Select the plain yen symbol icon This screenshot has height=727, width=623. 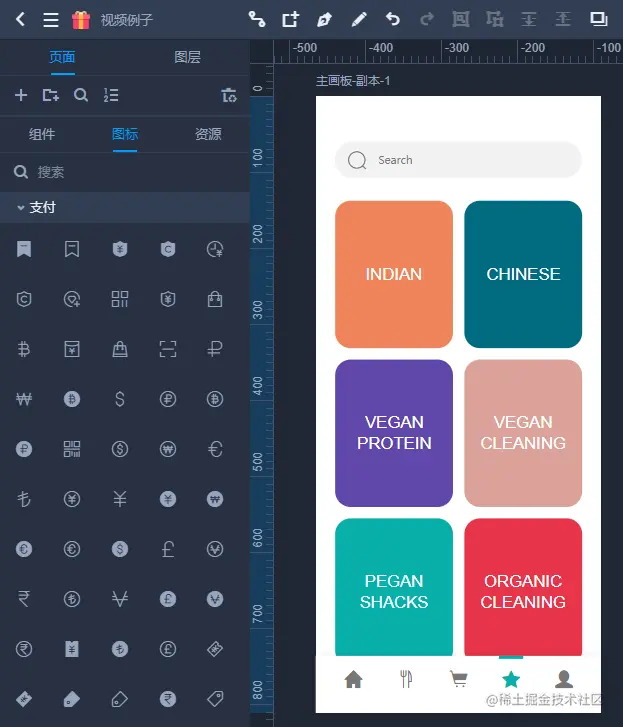click(120, 499)
